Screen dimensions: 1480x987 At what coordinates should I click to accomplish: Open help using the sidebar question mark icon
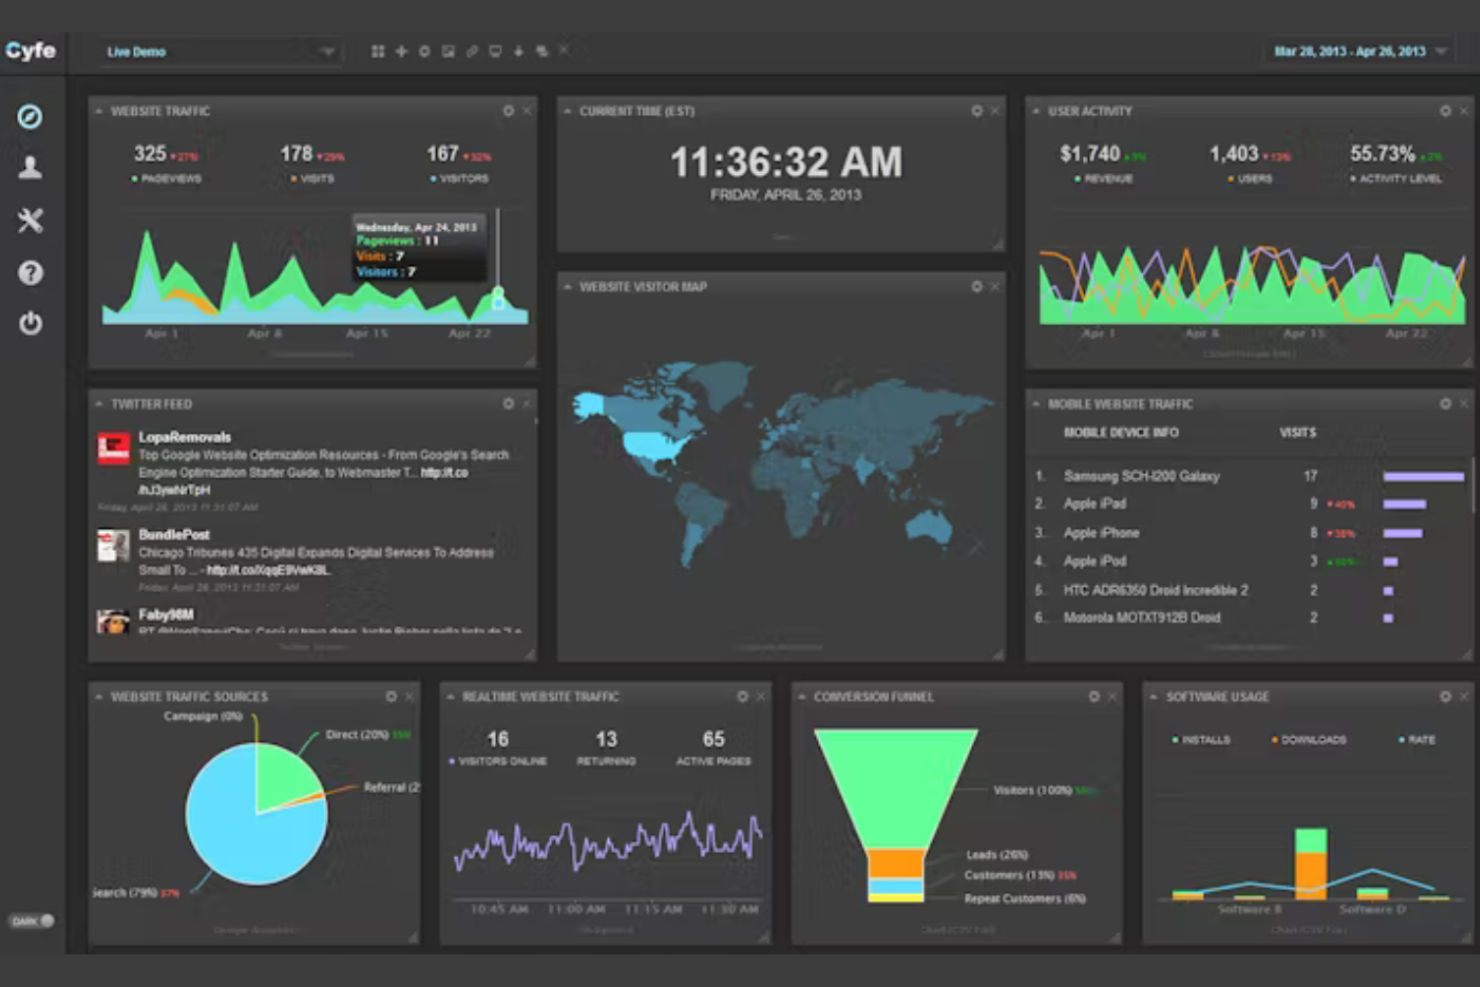point(30,273)
